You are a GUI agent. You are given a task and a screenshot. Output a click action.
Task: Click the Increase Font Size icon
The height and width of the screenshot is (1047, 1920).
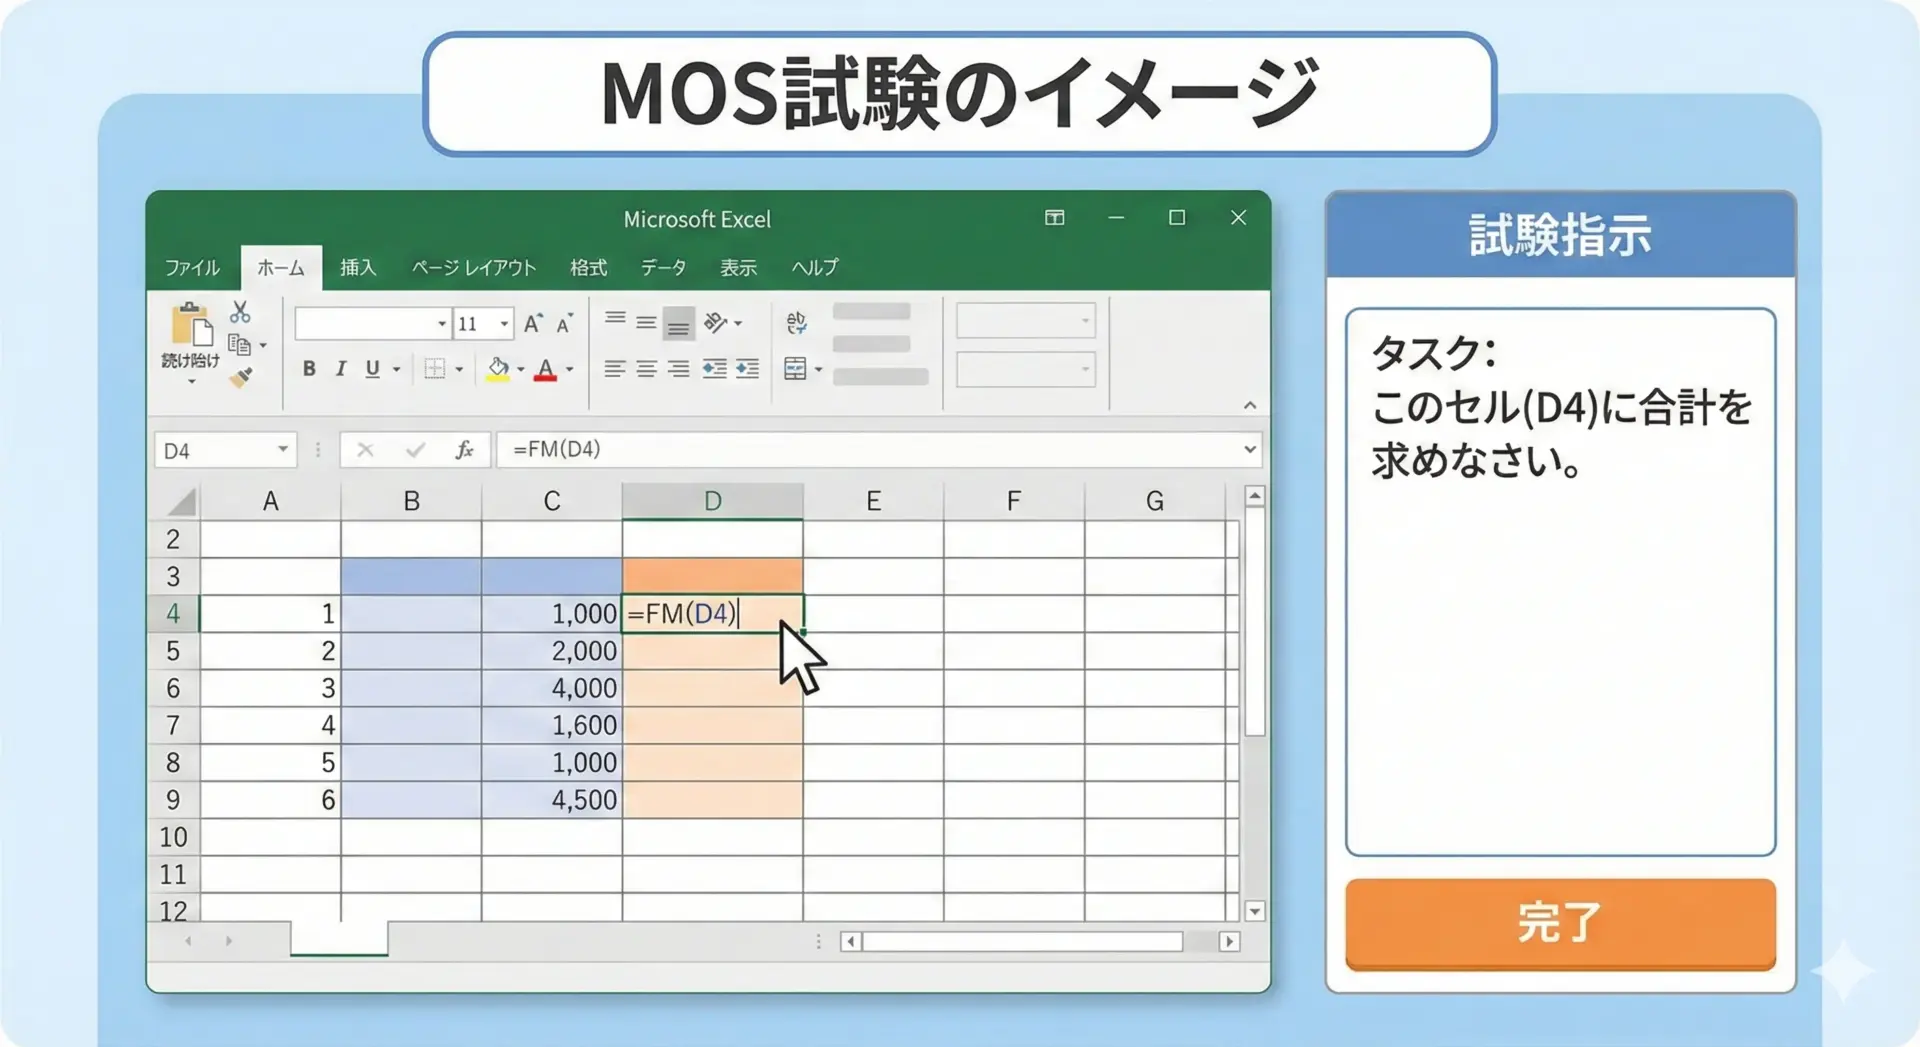tap(532, 323)
